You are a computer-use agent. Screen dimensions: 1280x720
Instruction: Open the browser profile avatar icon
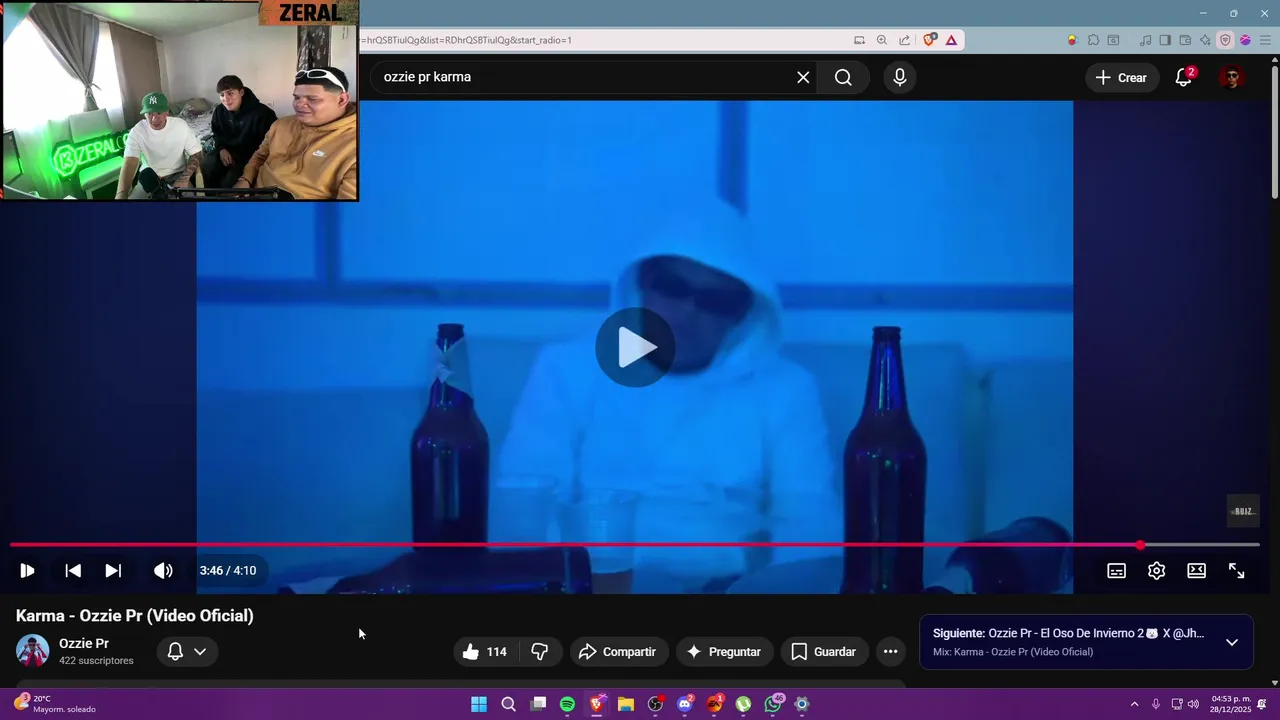point(1245,40)
